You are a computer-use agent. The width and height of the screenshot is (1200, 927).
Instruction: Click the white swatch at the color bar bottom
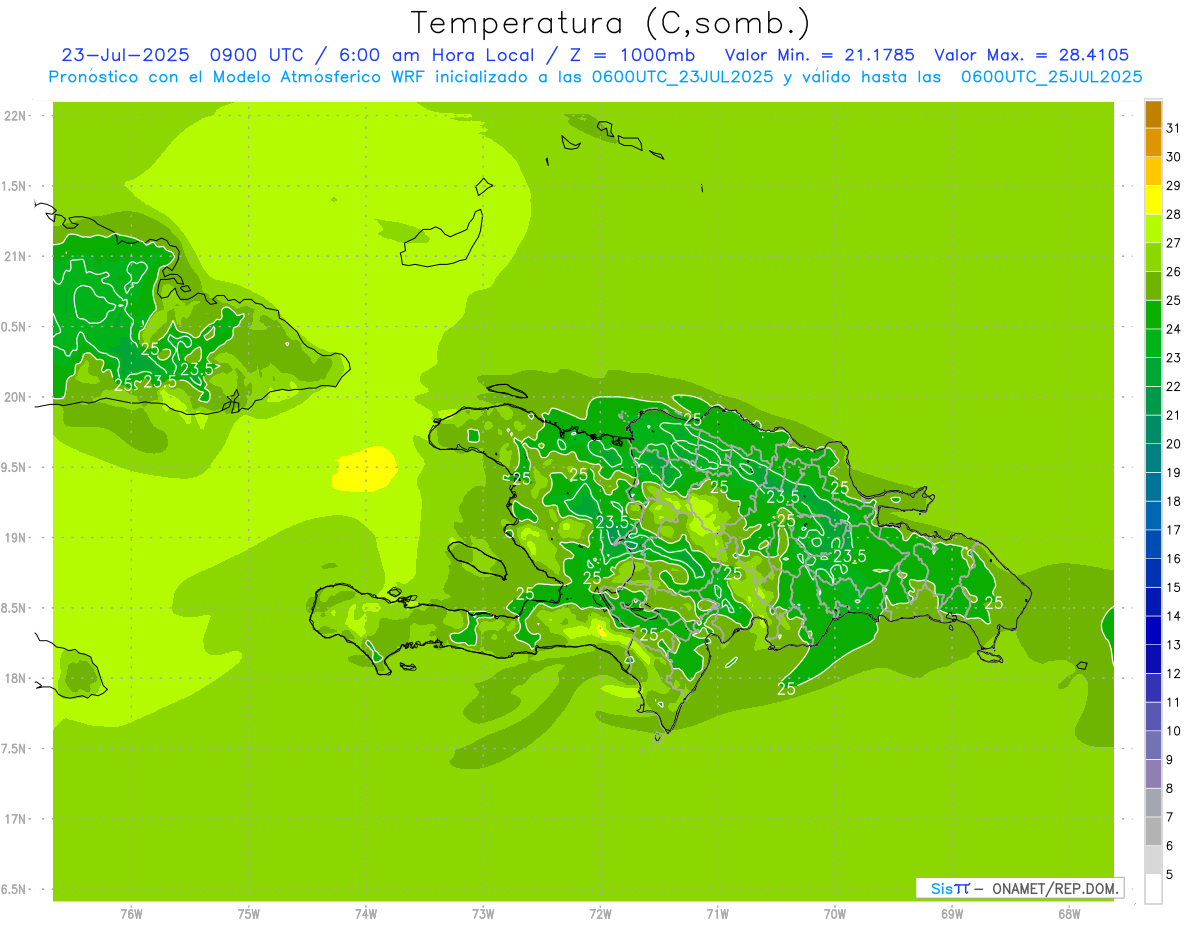1153,889
